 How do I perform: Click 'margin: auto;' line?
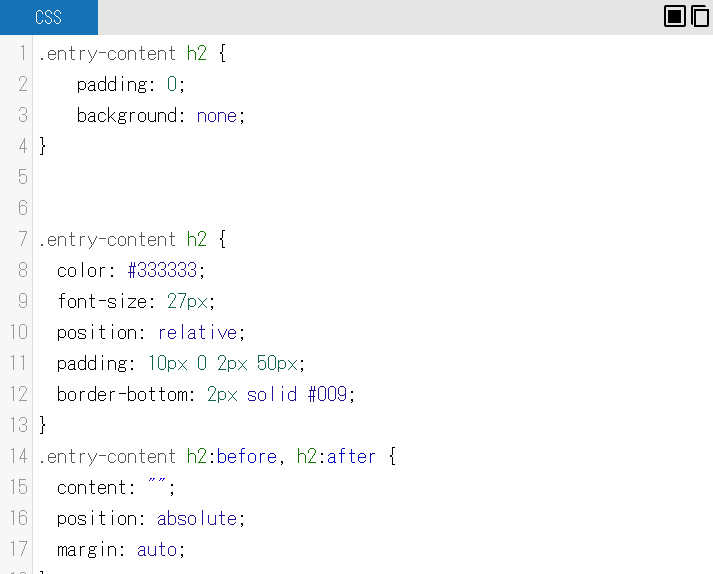(121, 549)
